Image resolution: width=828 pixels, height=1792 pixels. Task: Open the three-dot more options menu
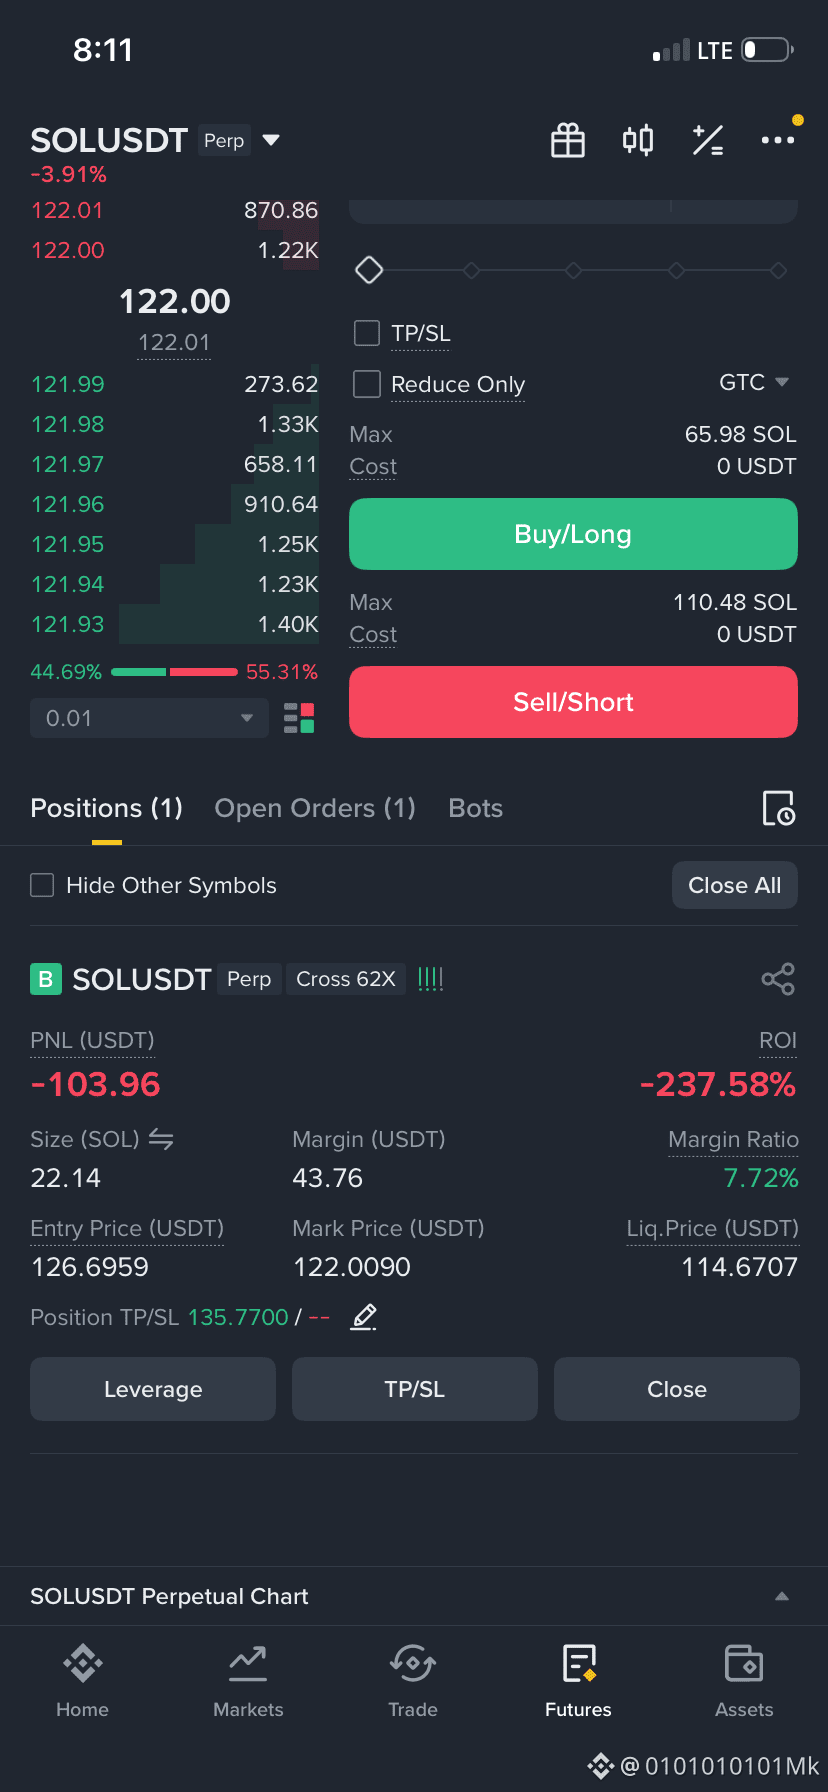click(778, 140)
